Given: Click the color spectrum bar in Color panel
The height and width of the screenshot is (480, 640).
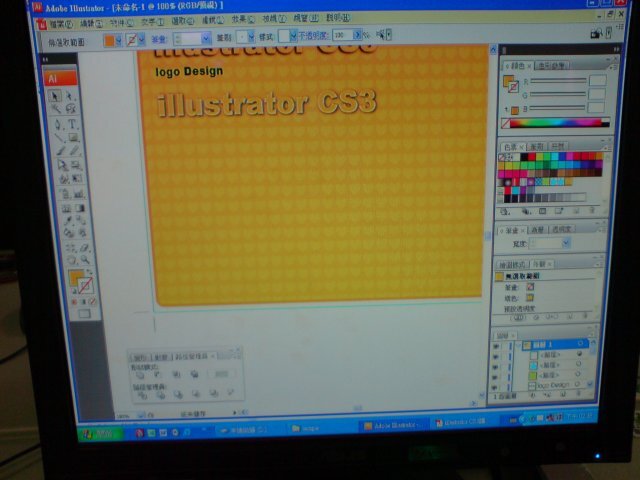Looking at the screenshot, I should [556, 123].
